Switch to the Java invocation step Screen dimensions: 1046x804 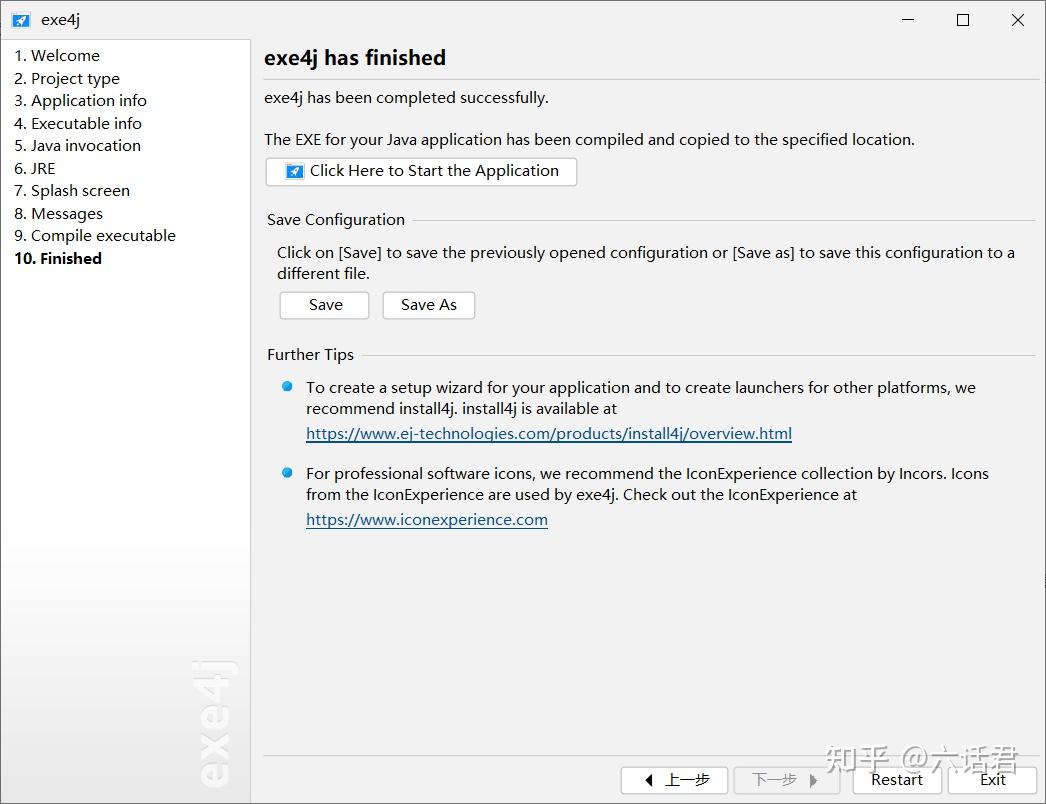point(77,146)
